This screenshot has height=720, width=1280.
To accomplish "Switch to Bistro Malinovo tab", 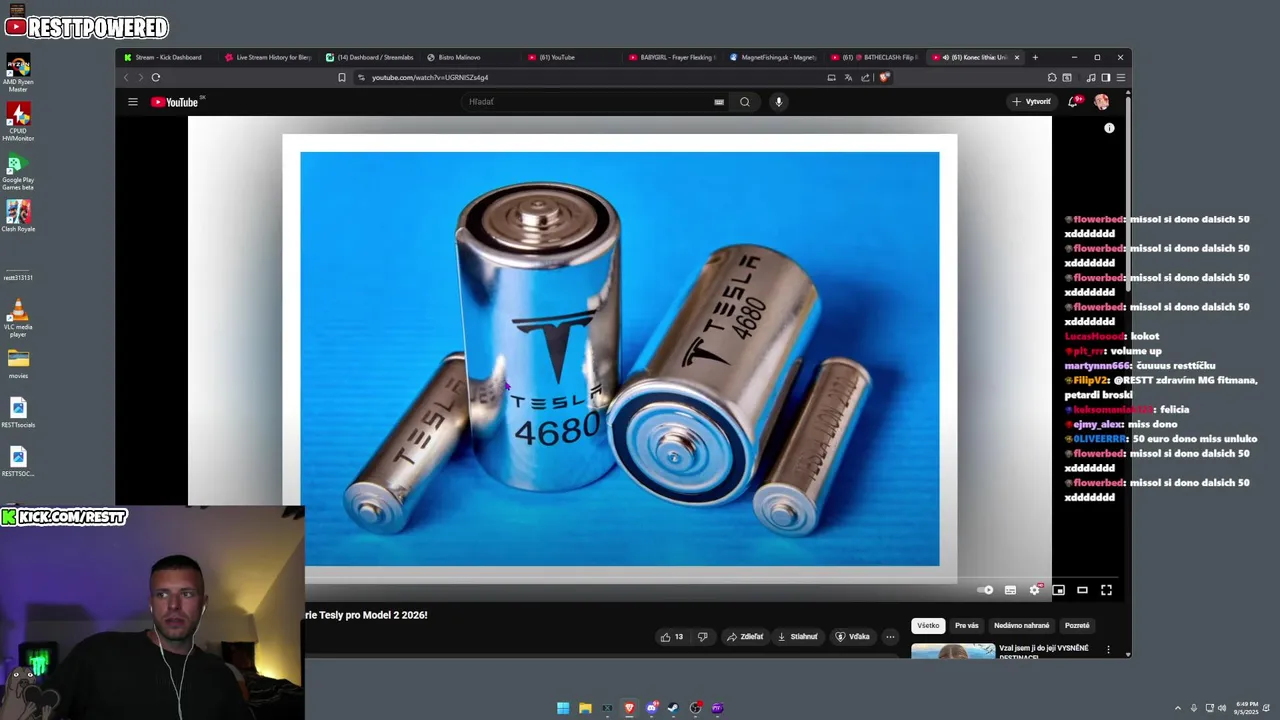I will point(470,57).
